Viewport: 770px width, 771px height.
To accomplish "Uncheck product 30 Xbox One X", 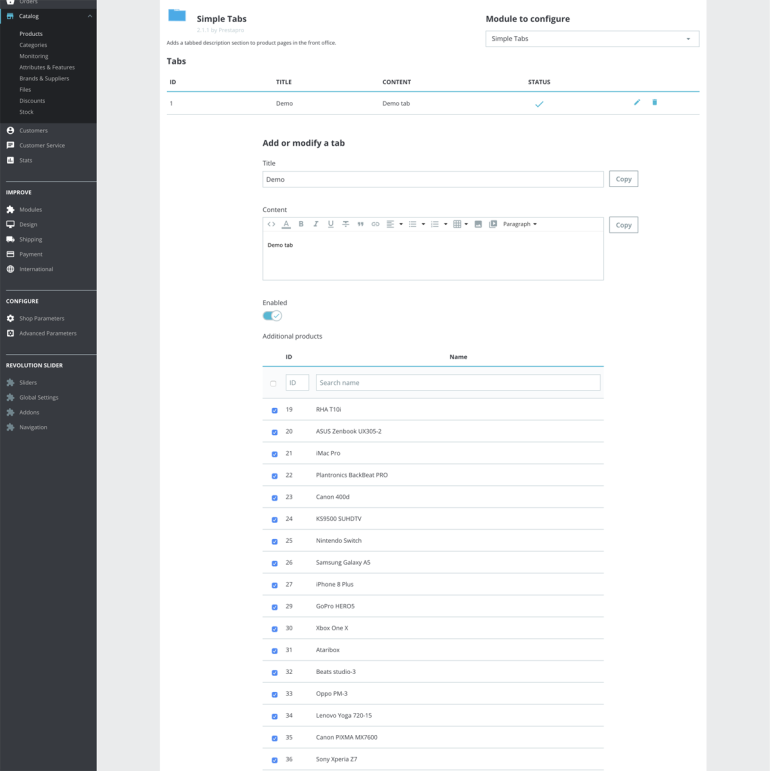I will 274,629.
